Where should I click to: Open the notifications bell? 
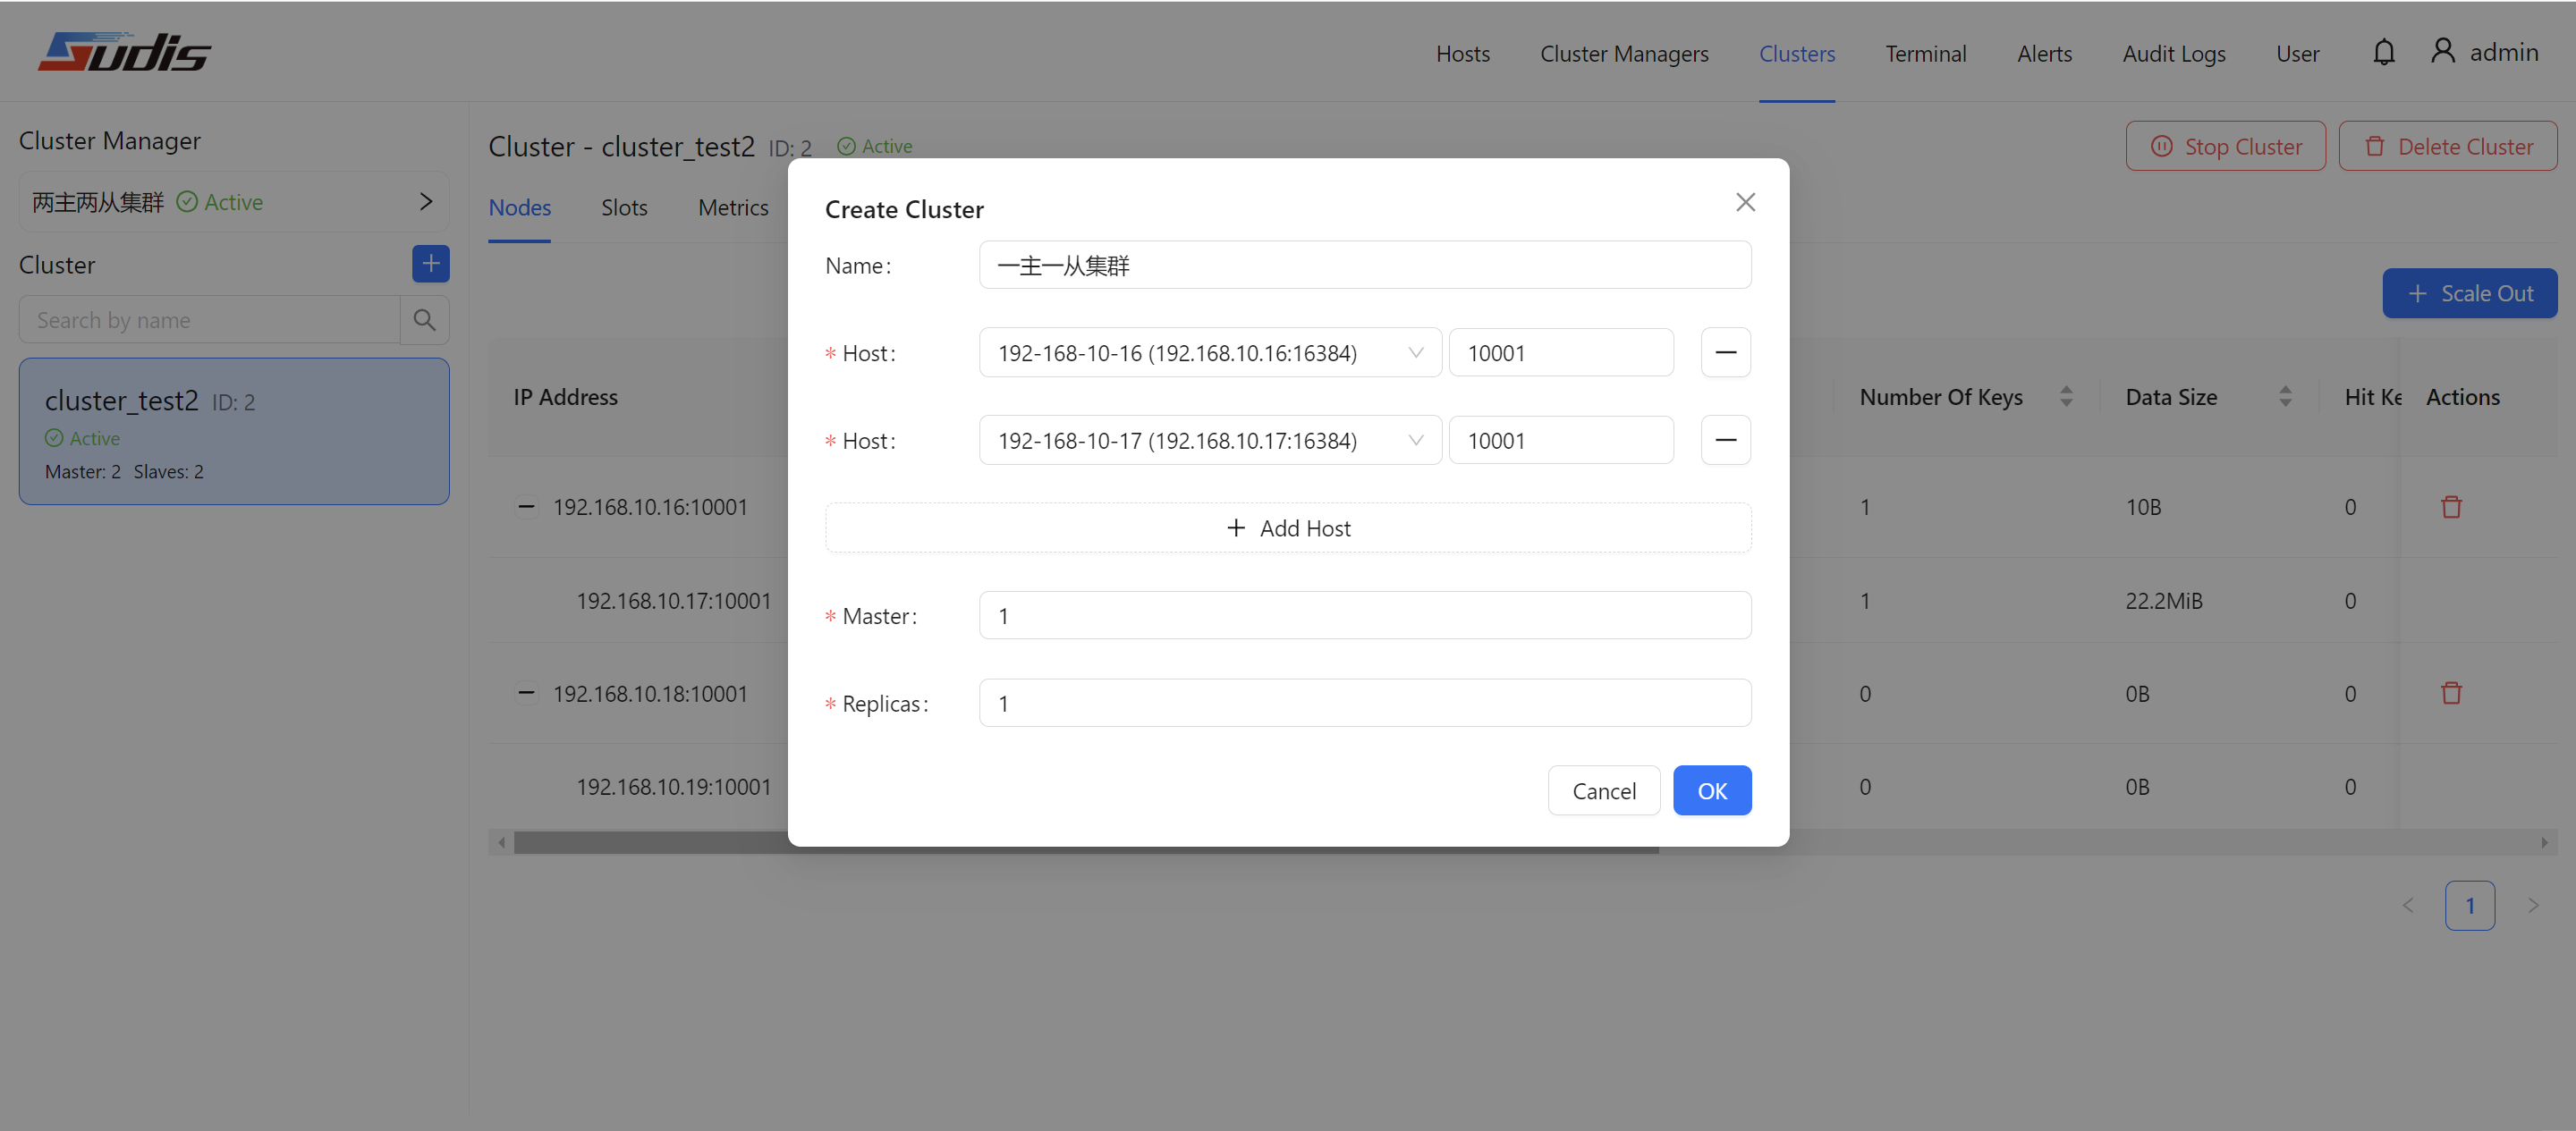point(2384,52)
